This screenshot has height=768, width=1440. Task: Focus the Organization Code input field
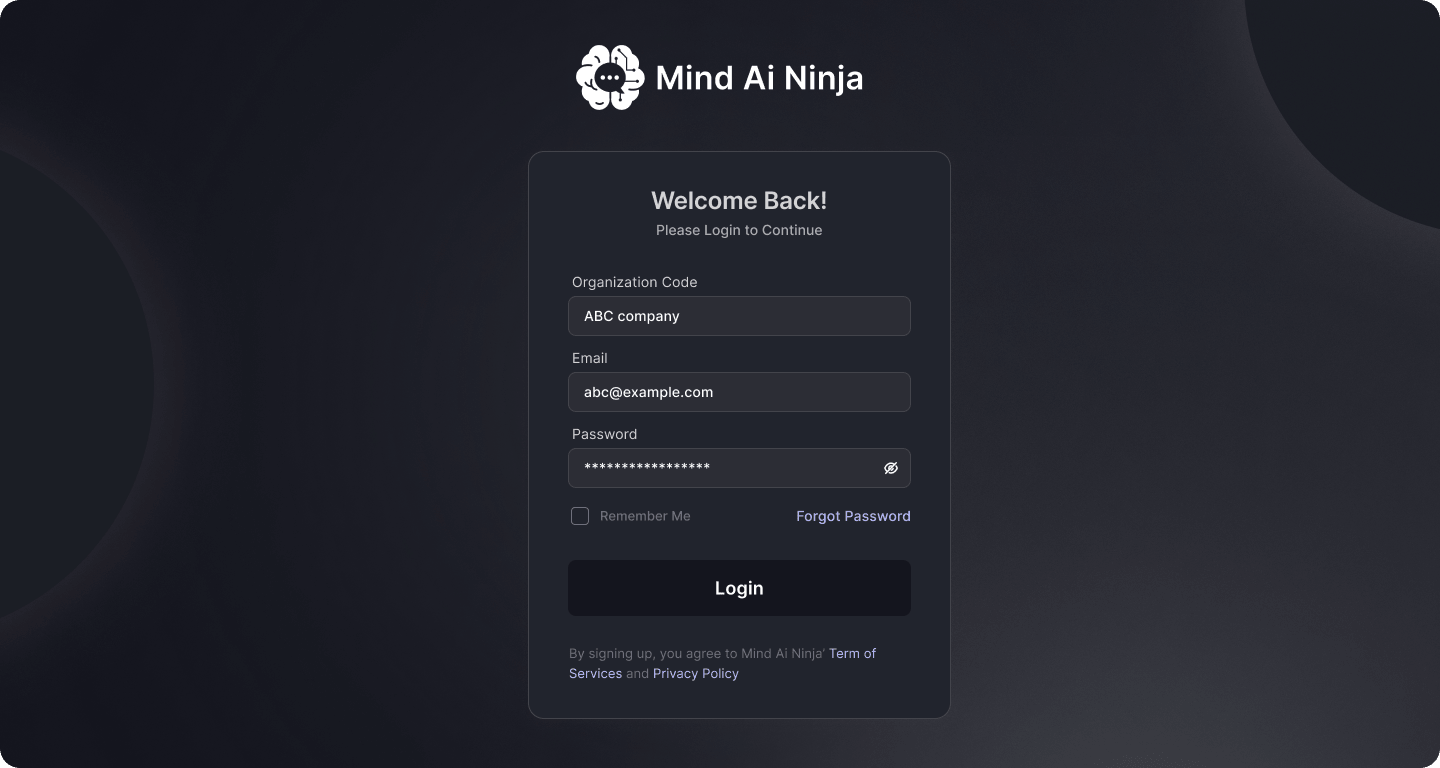pos(739,316)
